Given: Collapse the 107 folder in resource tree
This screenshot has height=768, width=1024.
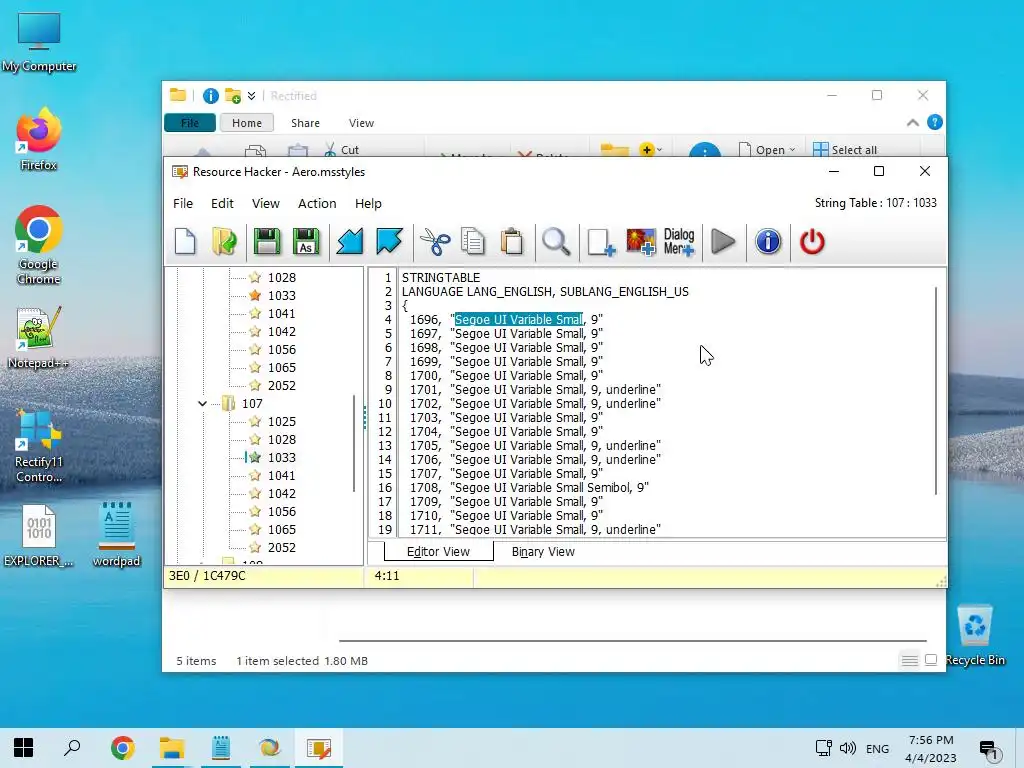Looking at the screenshot, I should tap(202, 404).
